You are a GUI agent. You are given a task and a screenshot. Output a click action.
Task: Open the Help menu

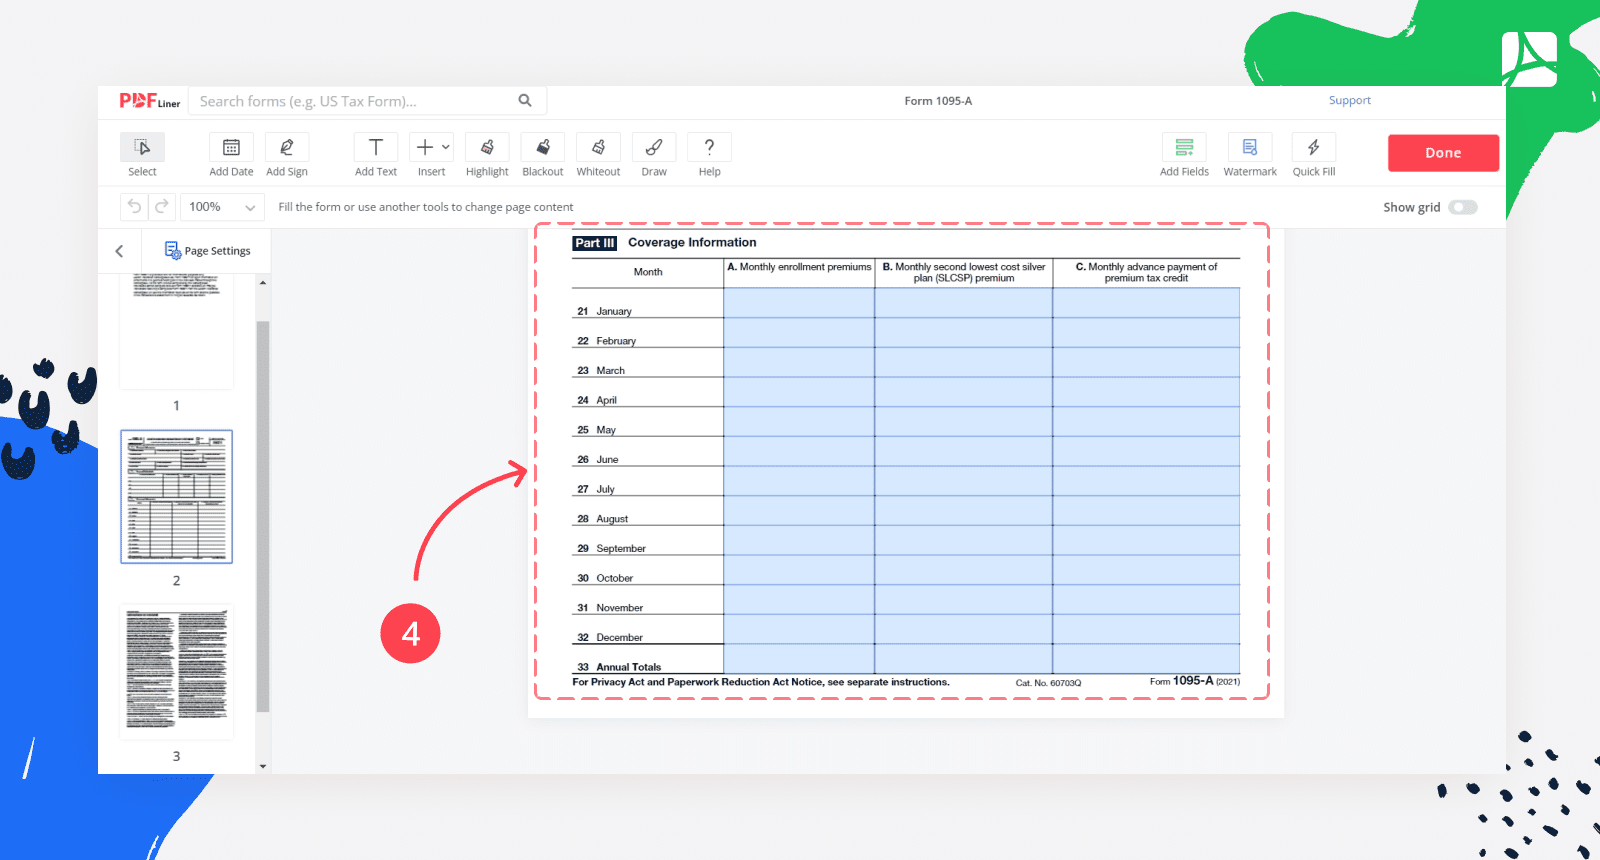[709, 148]
